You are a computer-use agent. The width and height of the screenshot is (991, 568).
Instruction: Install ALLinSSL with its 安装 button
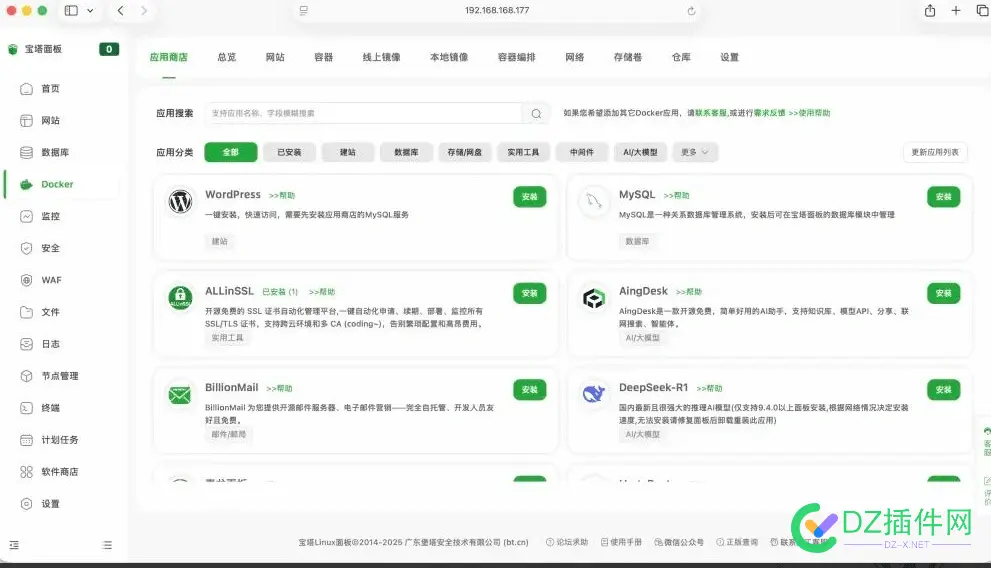(x=530, y=293)
